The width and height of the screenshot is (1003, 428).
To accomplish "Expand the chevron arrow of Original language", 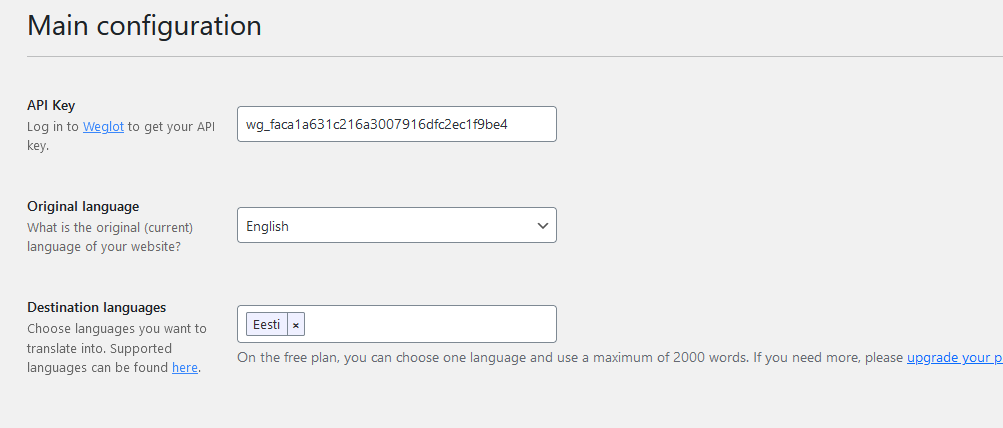I will pyautogui.click(x=542, y=226).
